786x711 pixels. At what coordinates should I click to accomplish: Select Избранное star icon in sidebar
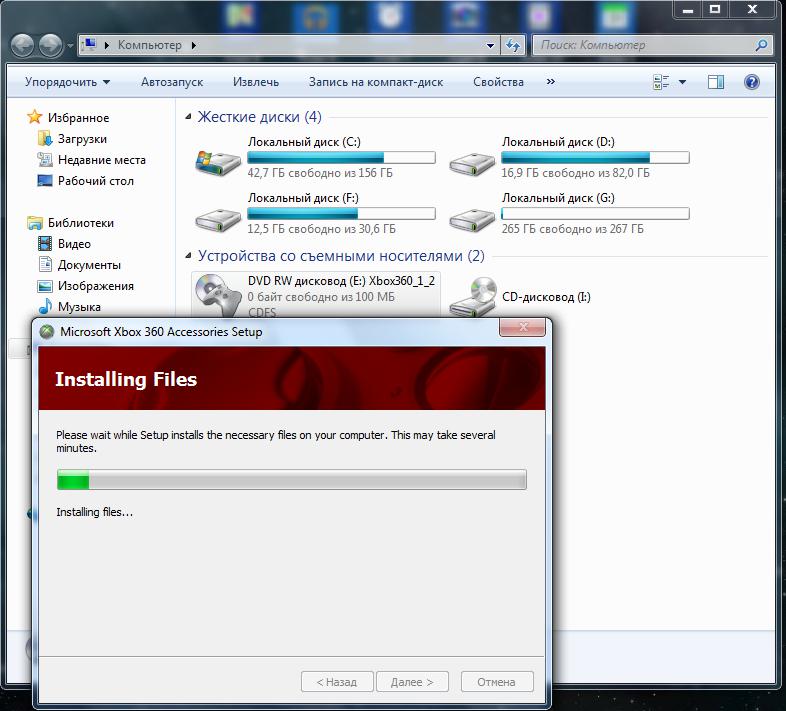point(35,117)
